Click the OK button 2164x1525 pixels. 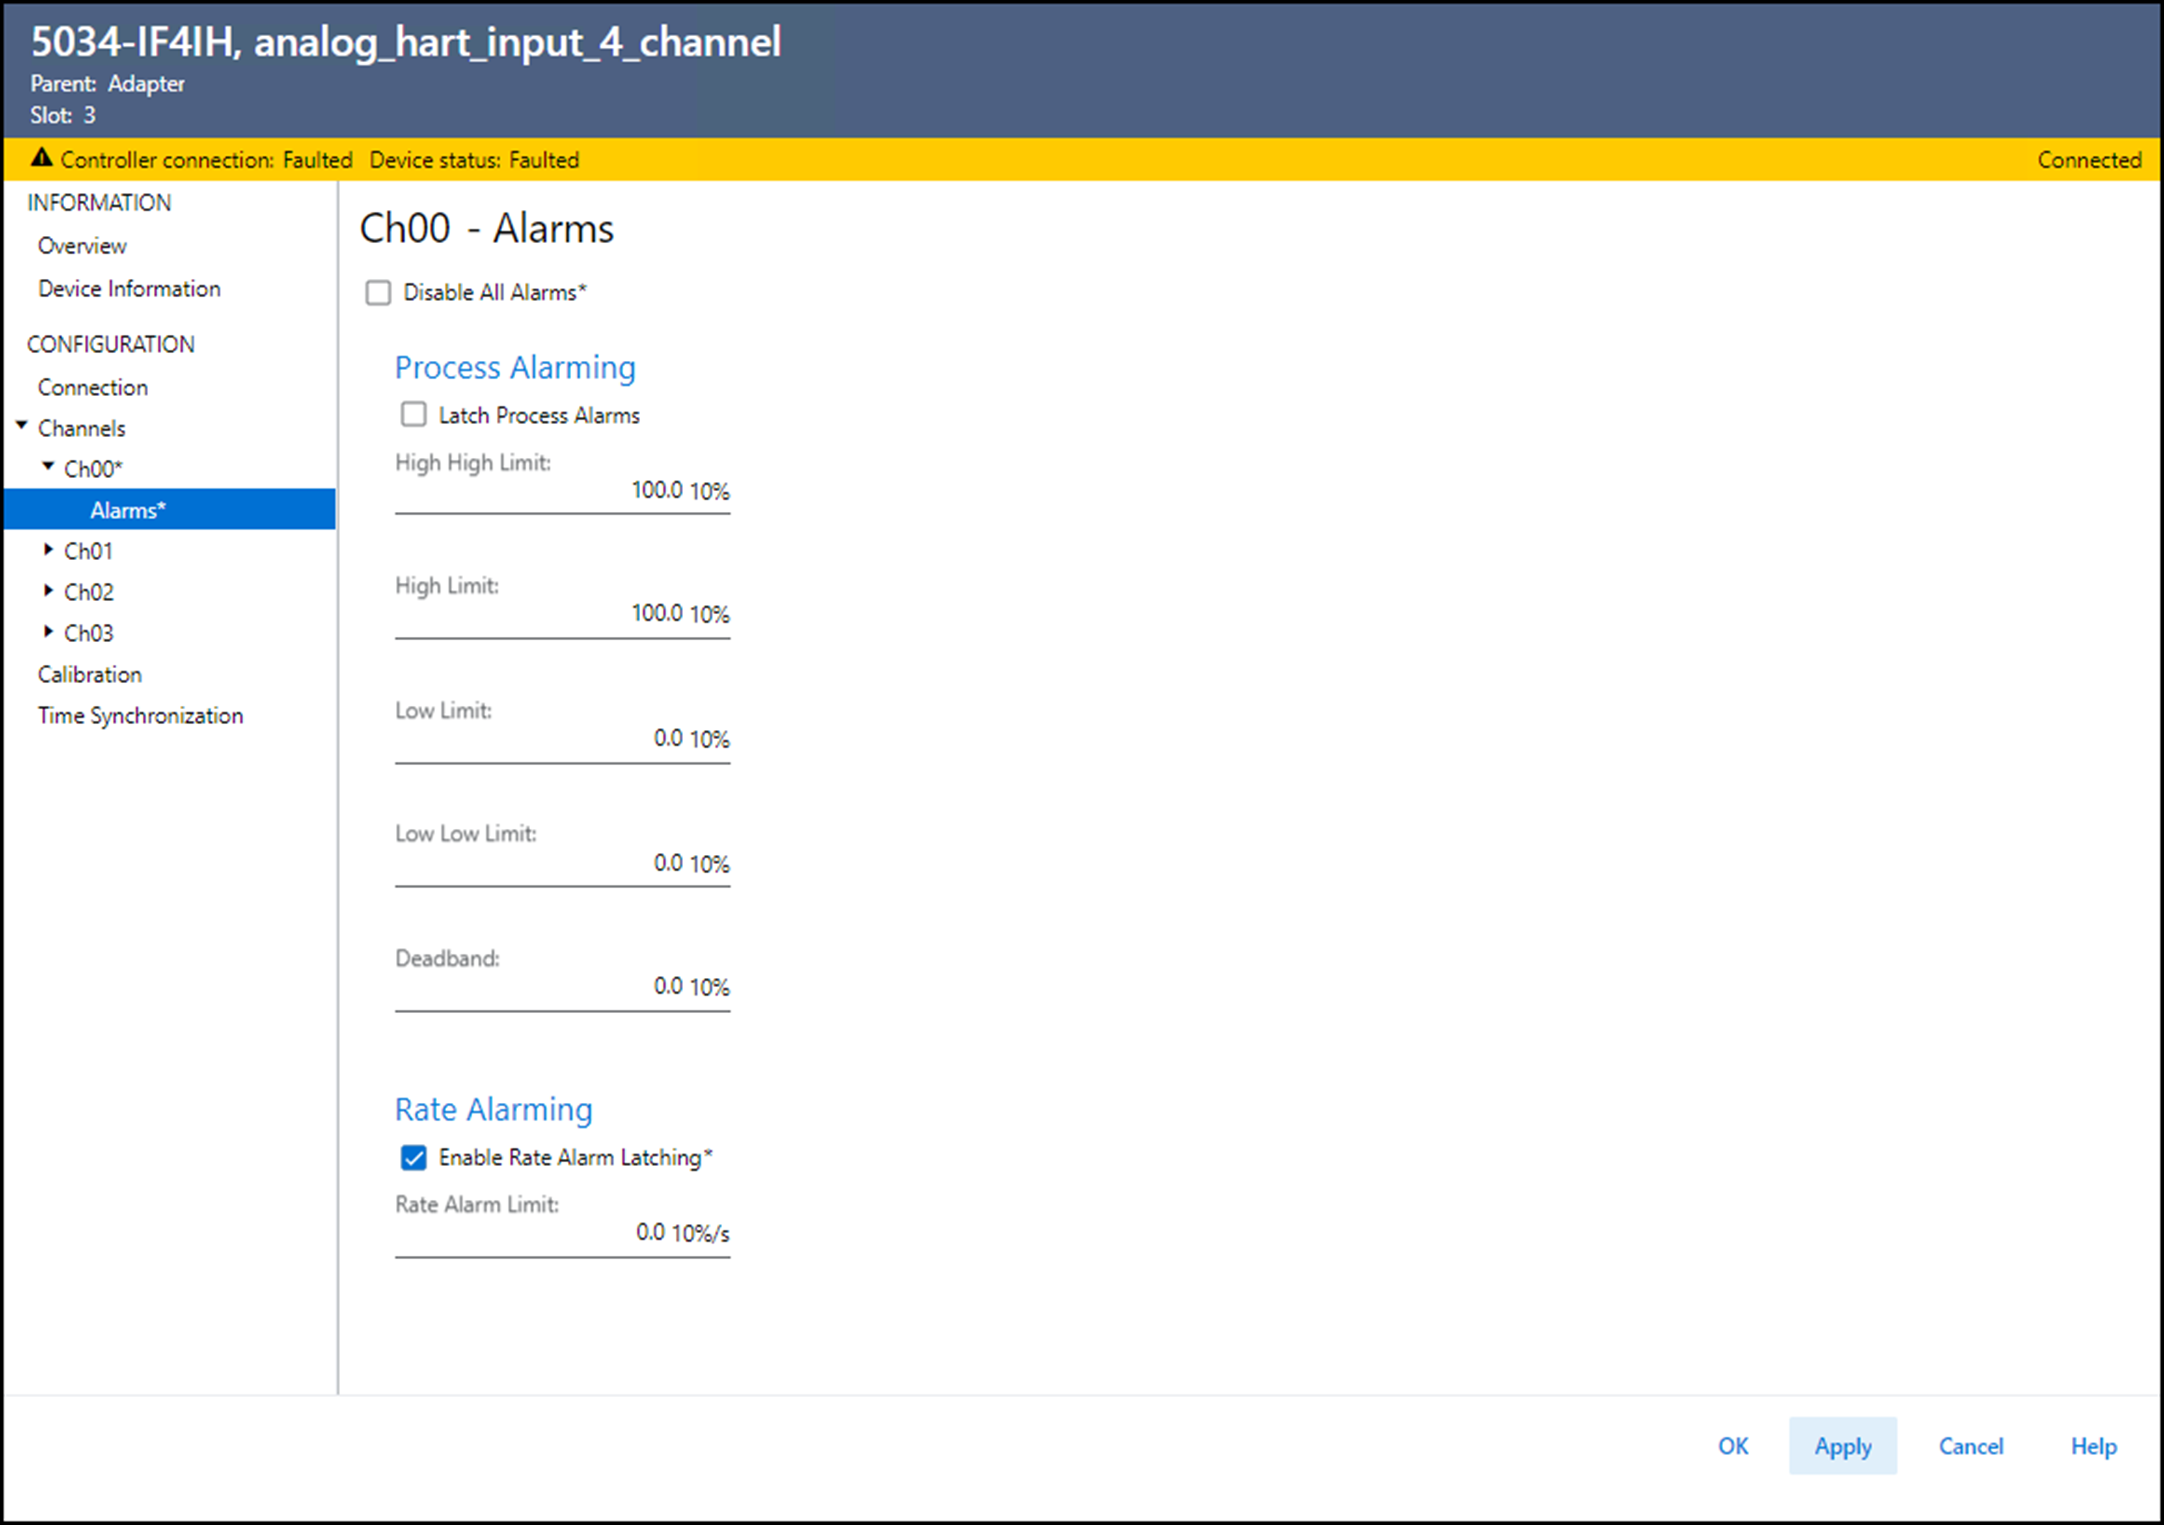(x=1732, y=1446)
